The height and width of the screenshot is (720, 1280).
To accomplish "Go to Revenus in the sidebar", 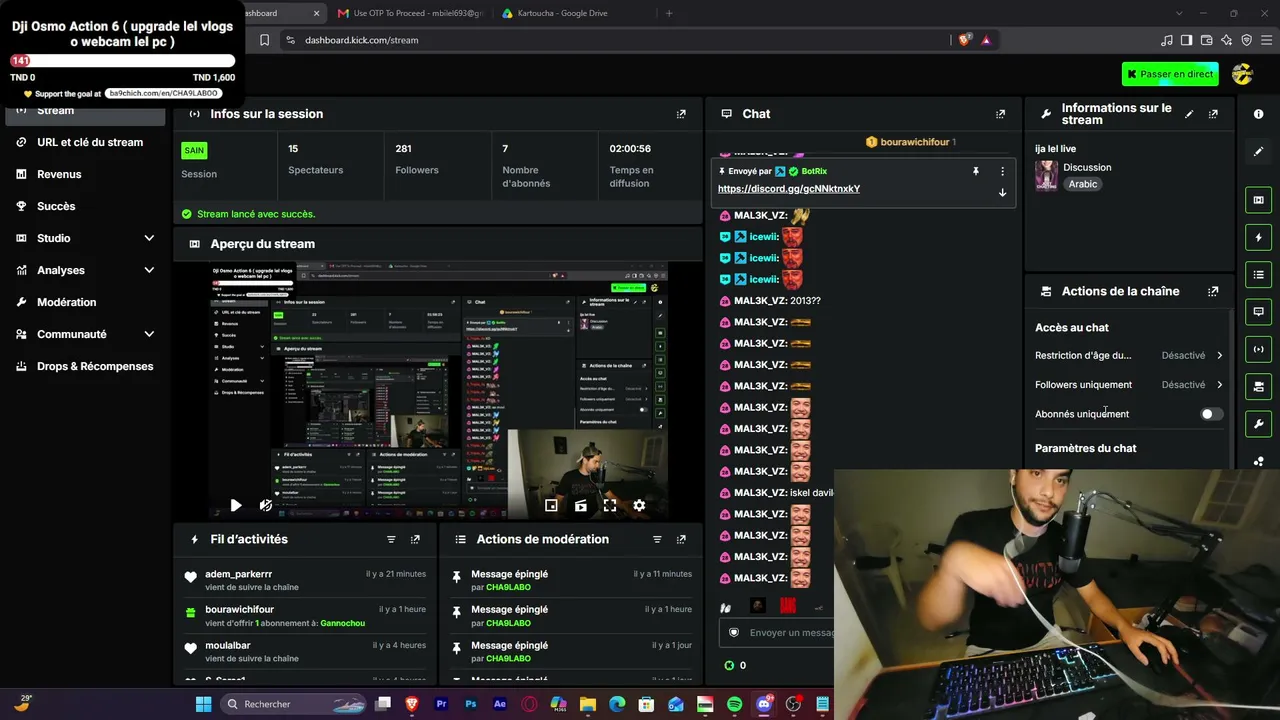I will [x=85, y=174].
